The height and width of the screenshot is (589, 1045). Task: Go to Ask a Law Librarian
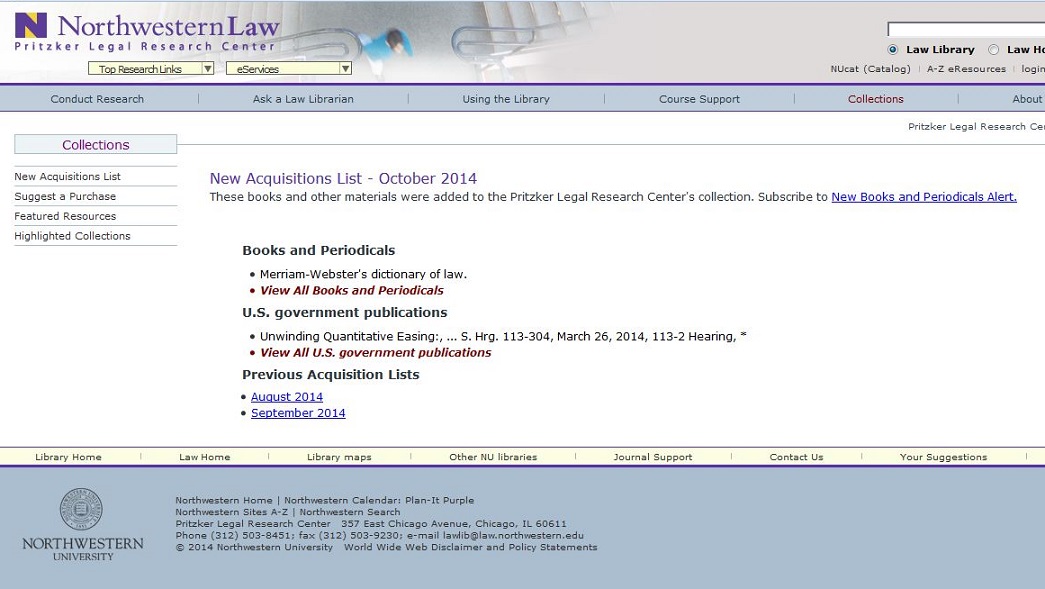point(303,99)
